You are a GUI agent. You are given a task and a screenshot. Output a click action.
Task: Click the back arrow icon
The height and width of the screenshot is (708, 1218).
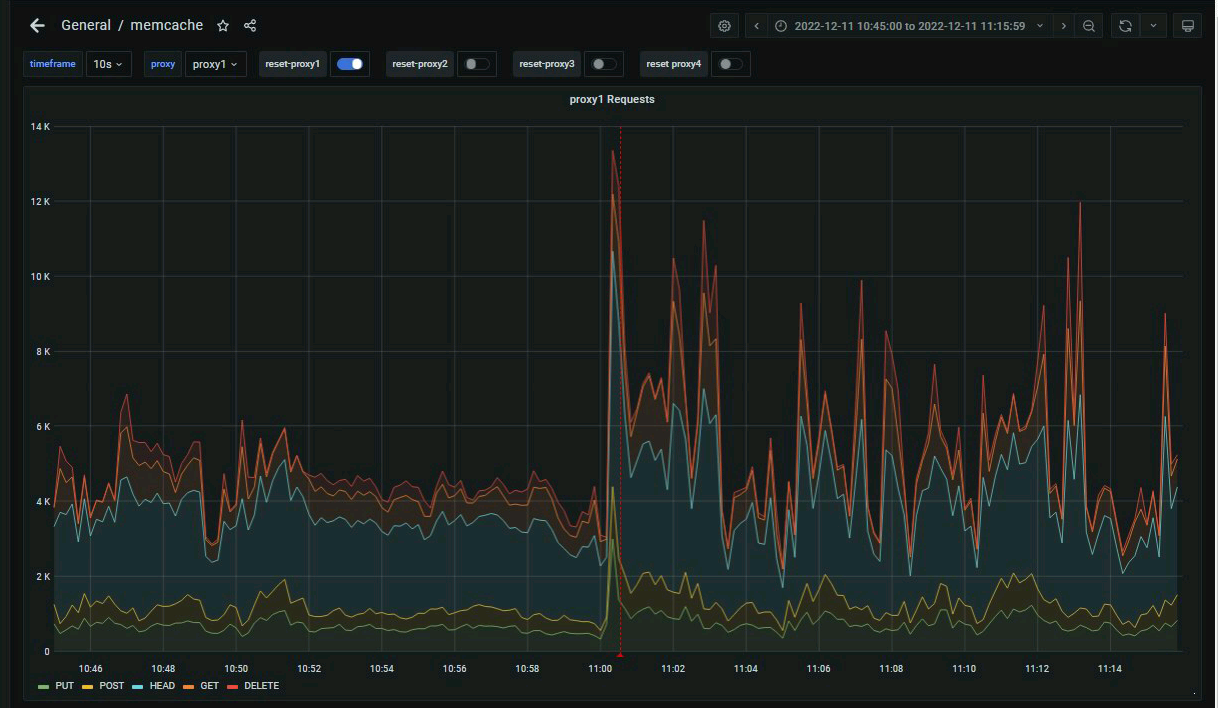[x=37, y=26]
